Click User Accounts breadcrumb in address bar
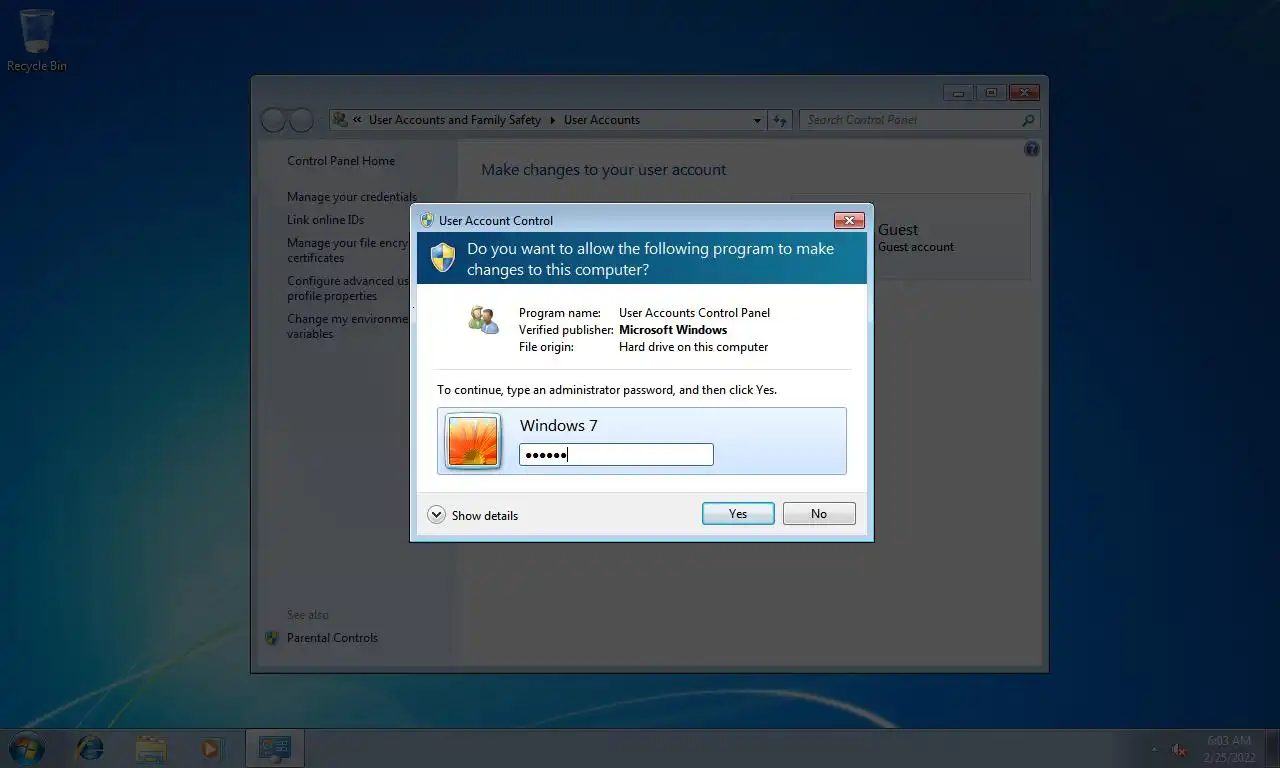This screenshot has width=1280, height=768. [x=602, y=120]
